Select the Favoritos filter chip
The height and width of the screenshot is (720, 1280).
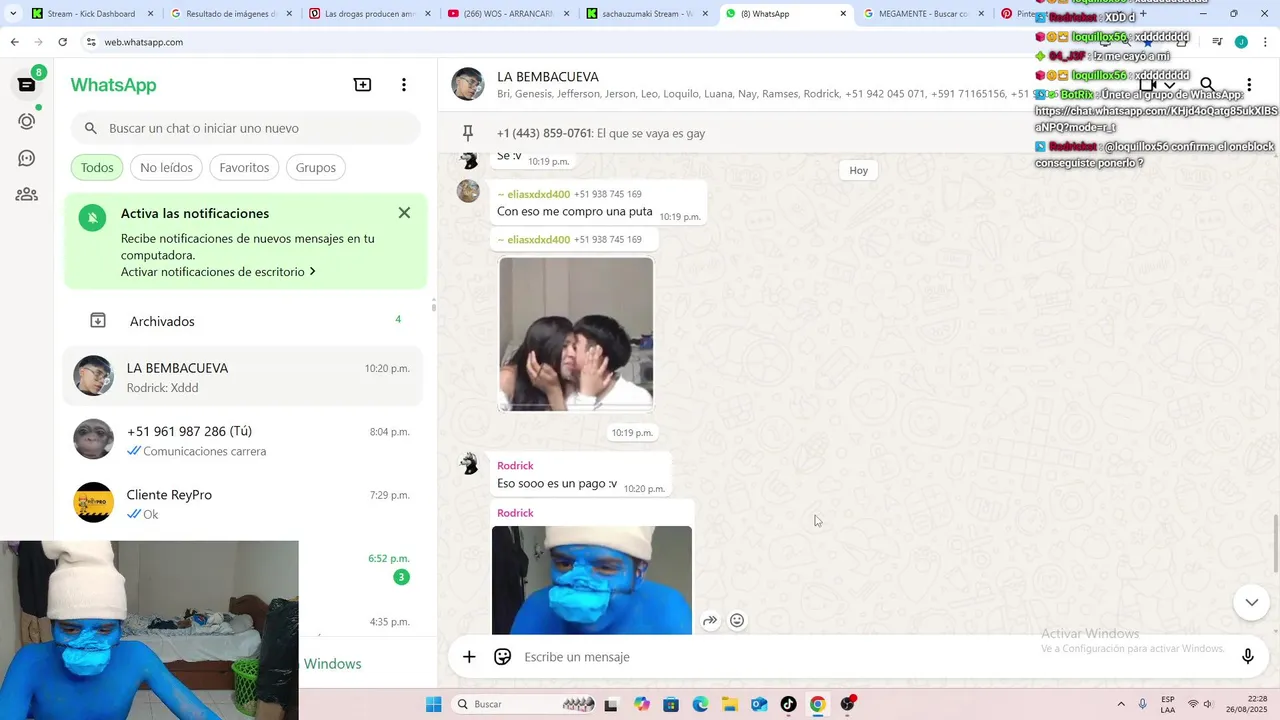pyautogui.click(x=244, y=167)
